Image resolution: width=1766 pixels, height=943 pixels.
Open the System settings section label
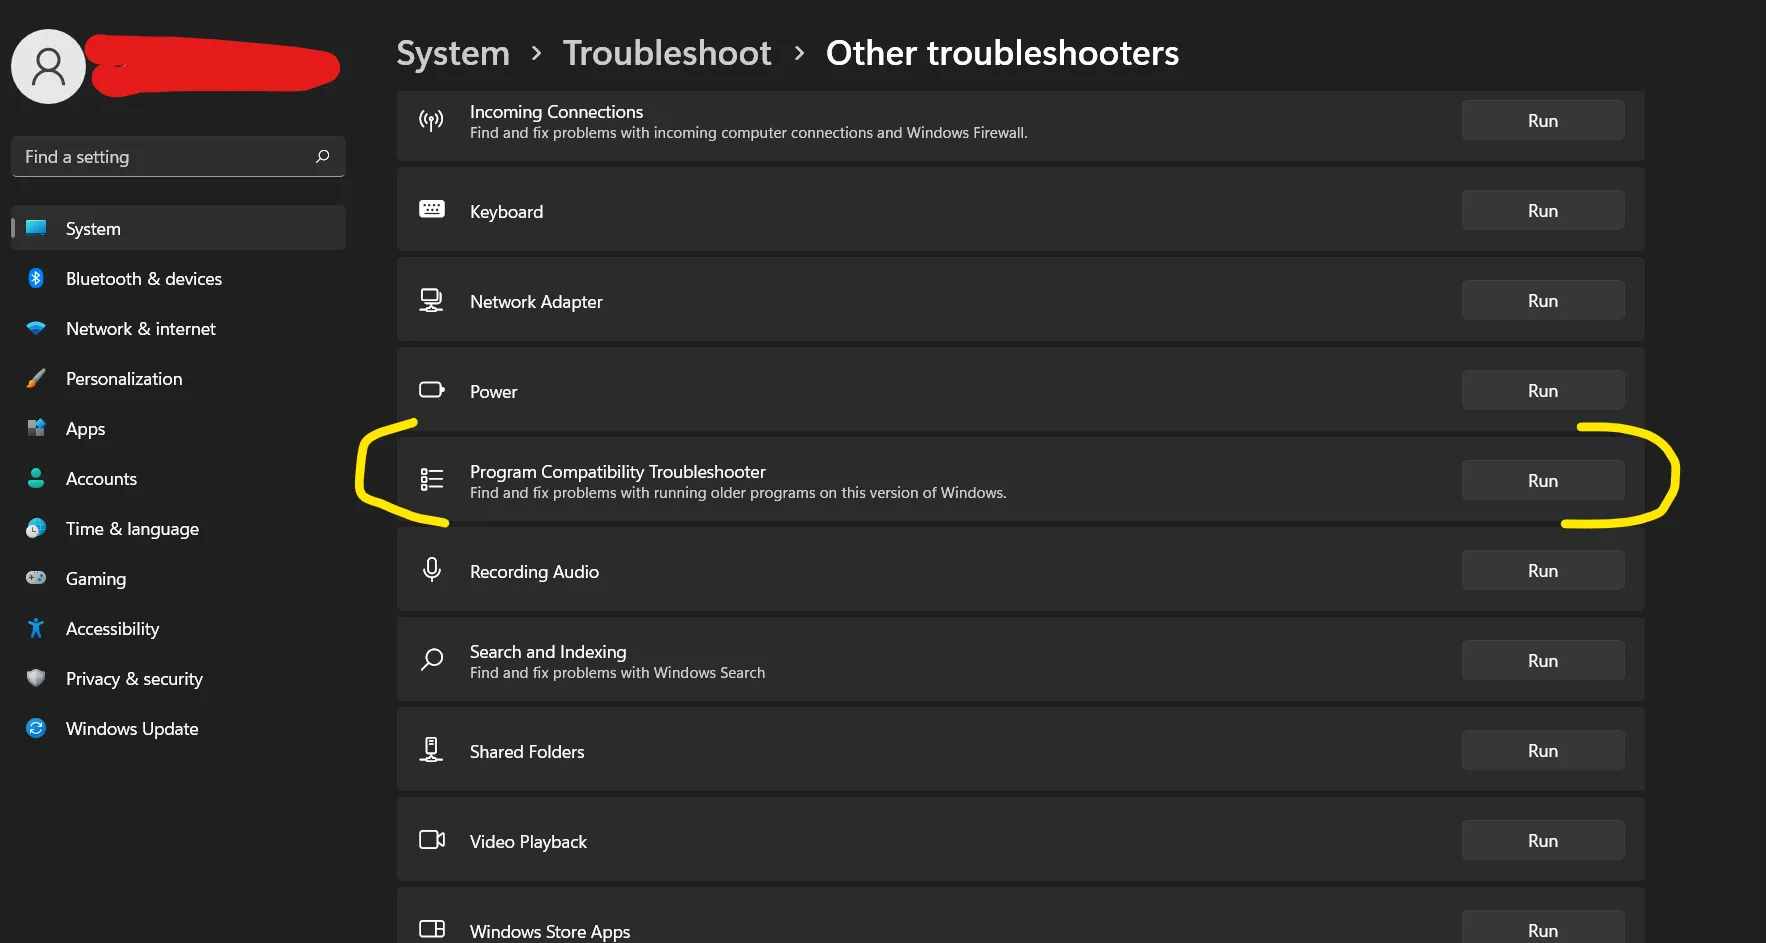(x=93, y=229)
